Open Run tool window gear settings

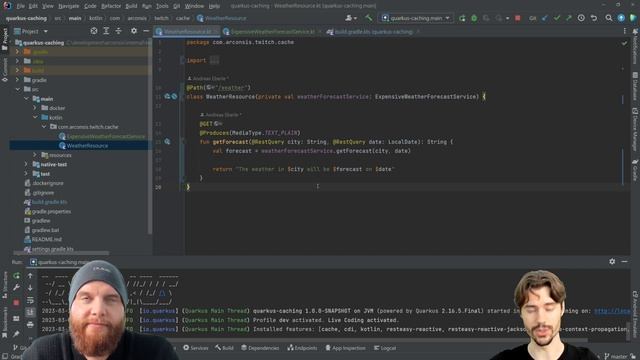612,262
